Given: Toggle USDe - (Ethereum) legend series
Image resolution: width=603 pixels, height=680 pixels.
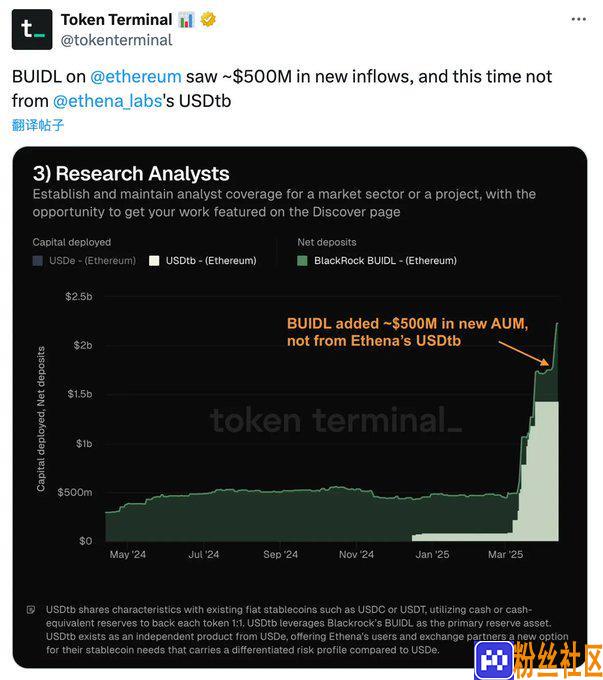Looking at the screenshot, I should pyautogui.click(x=85, y=261).
